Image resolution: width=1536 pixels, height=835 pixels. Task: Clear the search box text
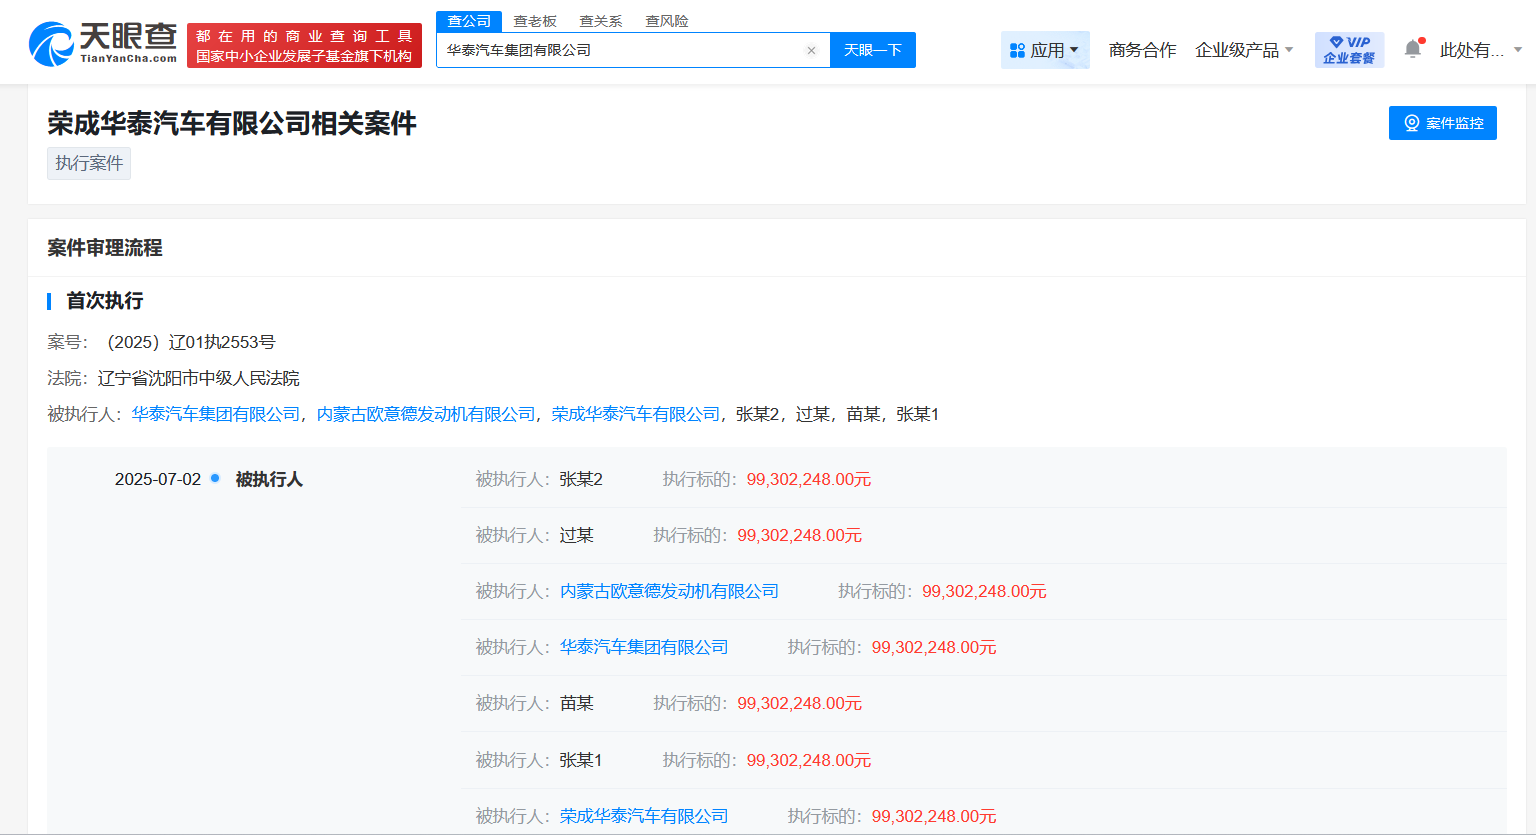(811, 50)
